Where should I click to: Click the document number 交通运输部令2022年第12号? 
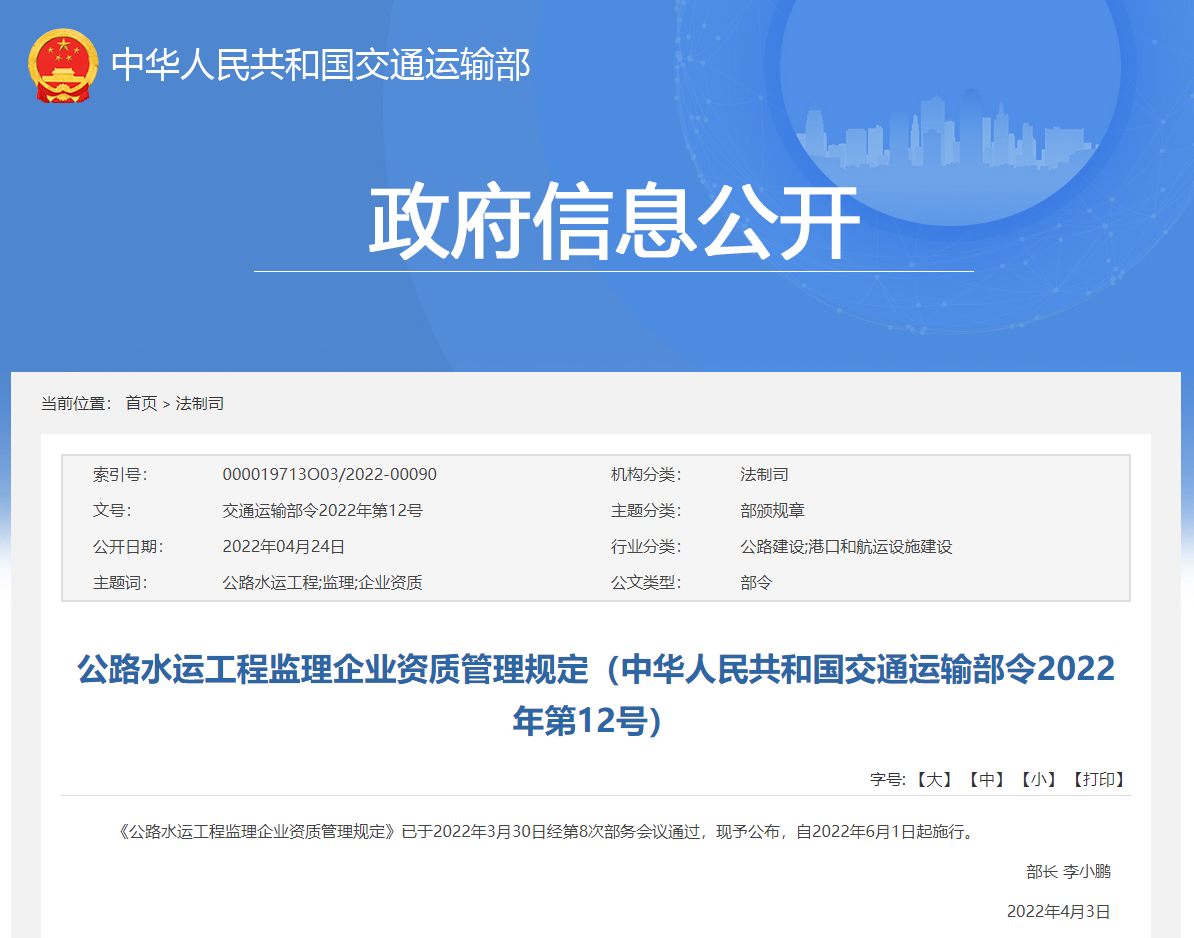coord(322,510)
